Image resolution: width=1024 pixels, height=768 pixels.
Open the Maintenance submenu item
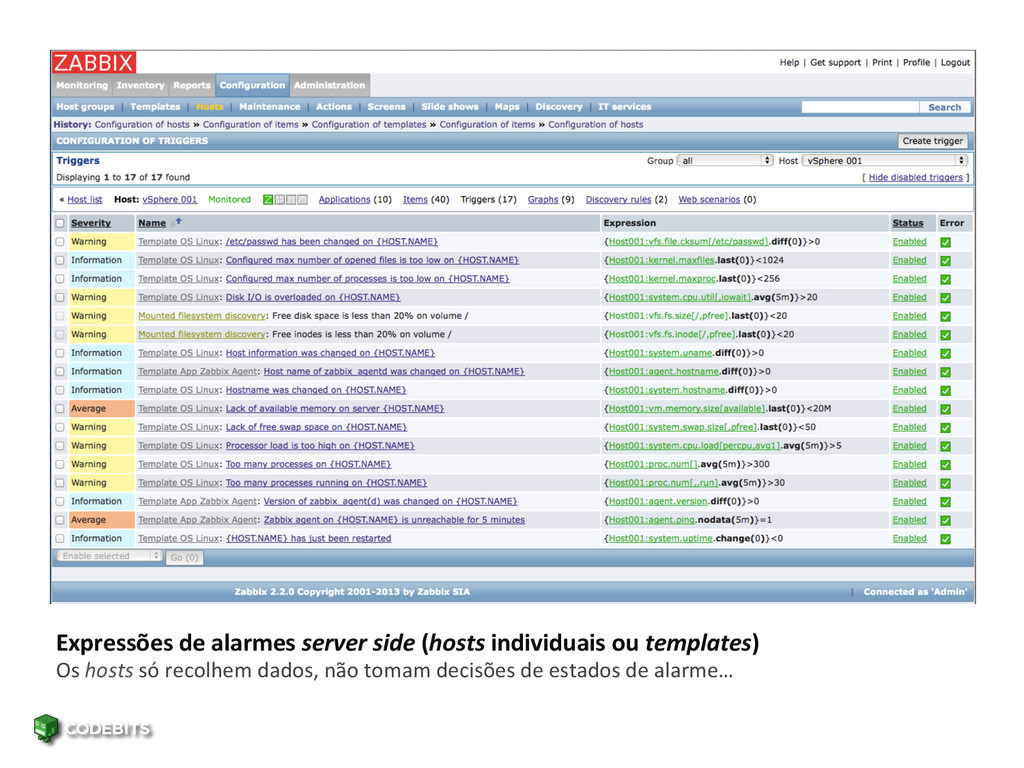(270, 106)
